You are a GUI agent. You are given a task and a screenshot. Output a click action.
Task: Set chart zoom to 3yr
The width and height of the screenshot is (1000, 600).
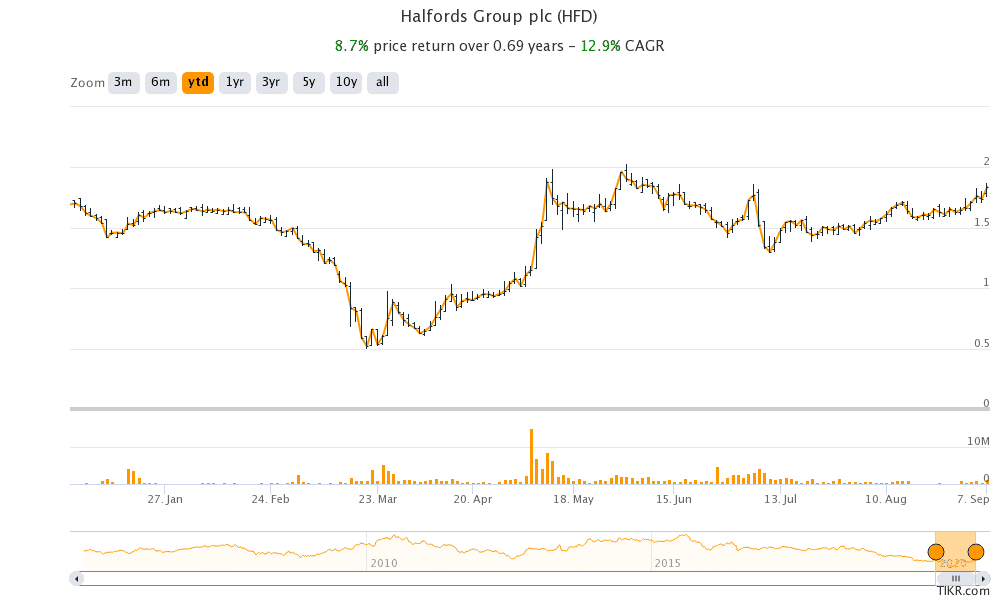(x=272, y=82)
